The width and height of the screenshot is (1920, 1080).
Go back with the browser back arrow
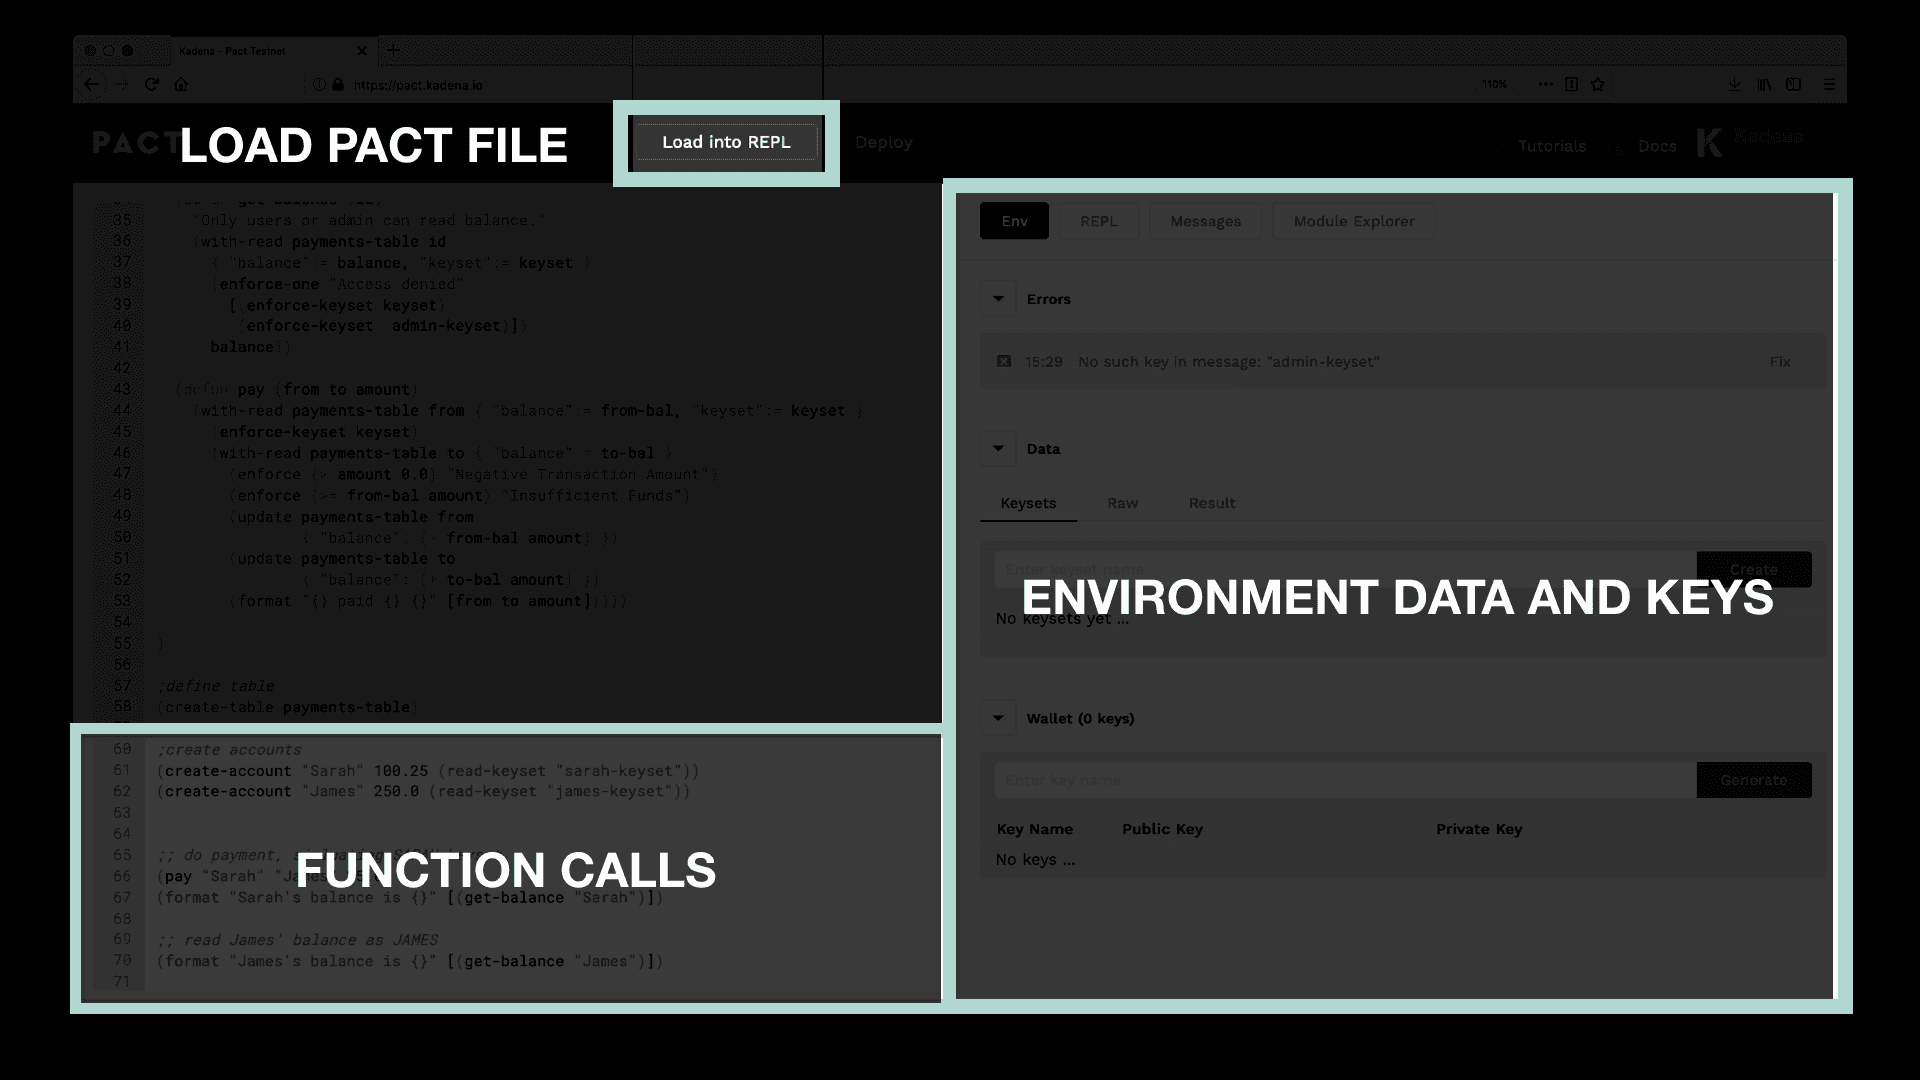point(91,85)
